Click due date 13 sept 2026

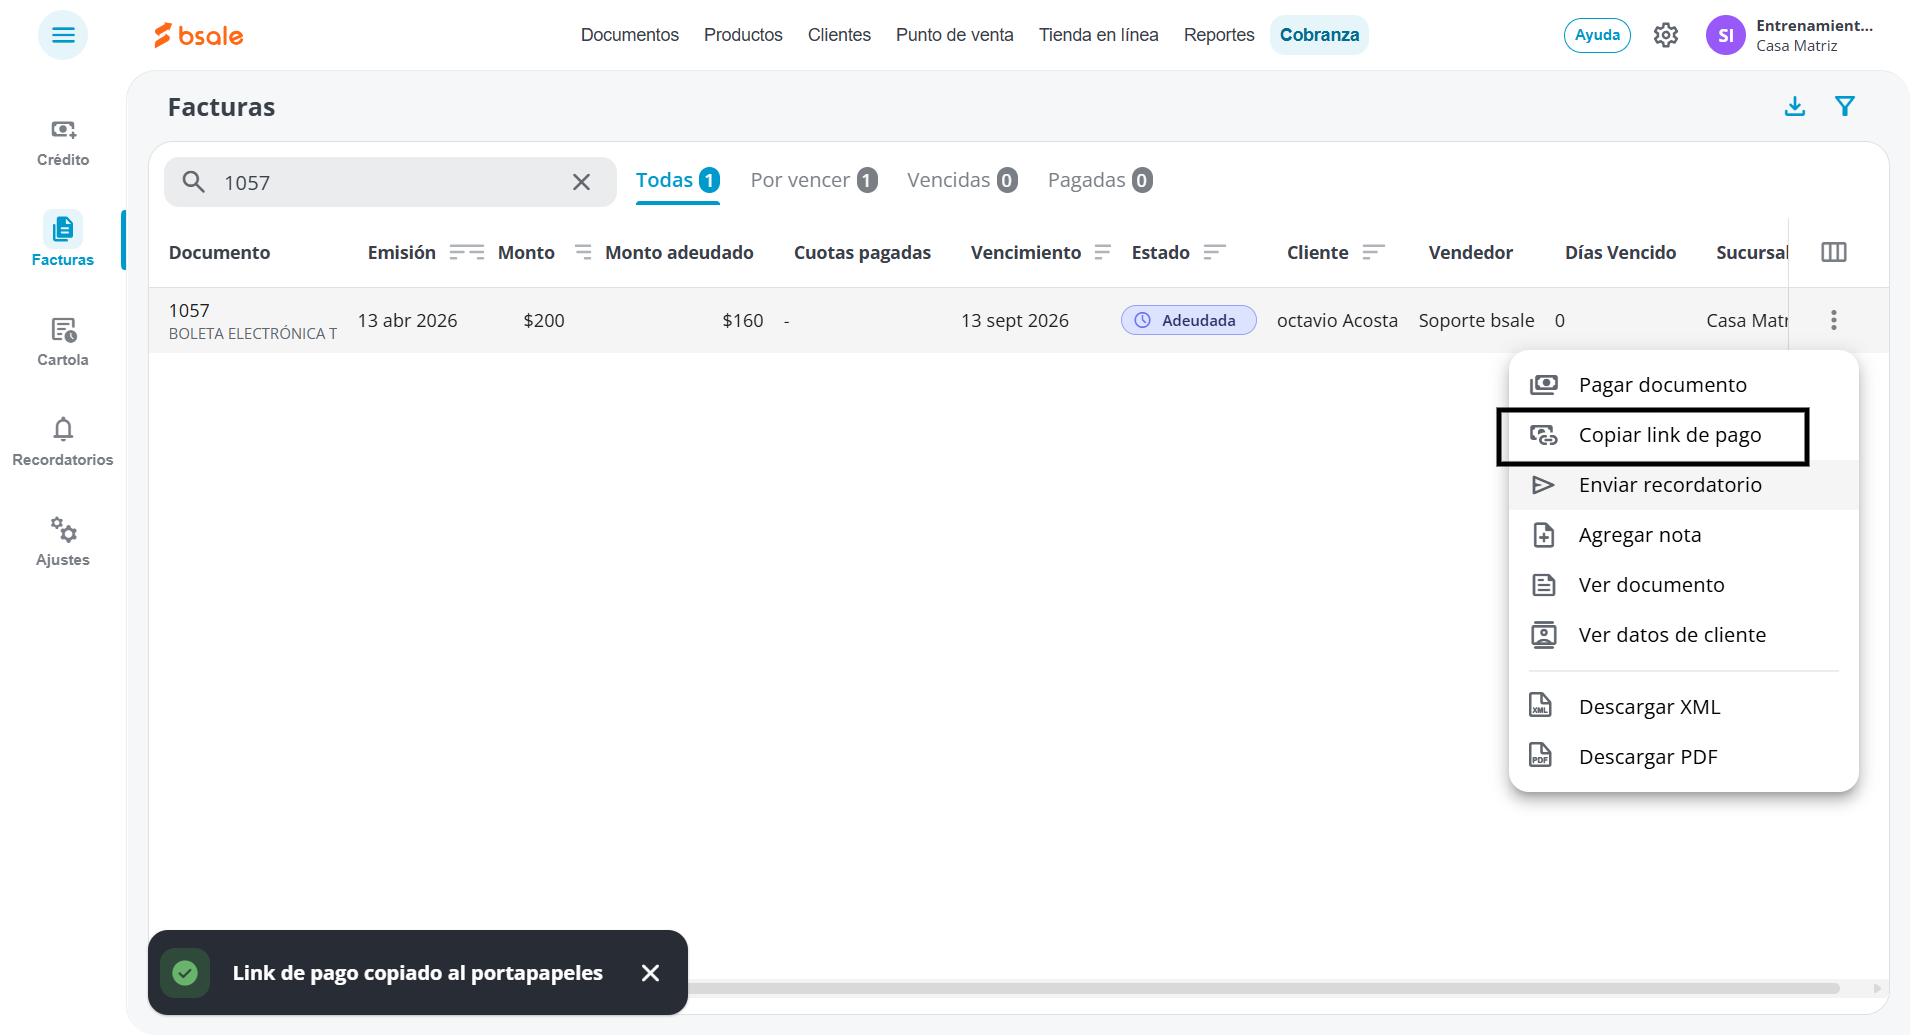click(x=1015, y=320)
